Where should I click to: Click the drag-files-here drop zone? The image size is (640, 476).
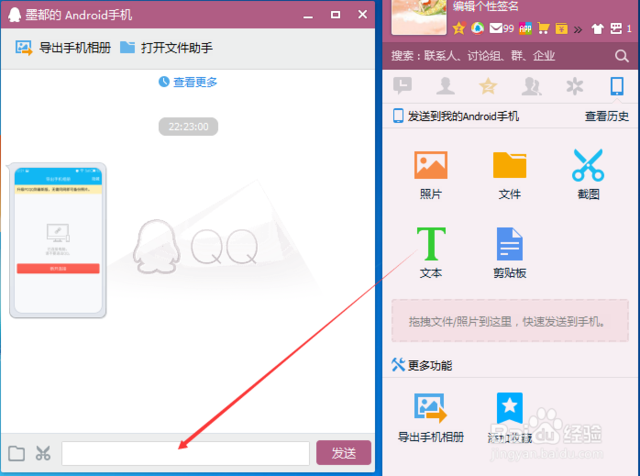(510, 321)
